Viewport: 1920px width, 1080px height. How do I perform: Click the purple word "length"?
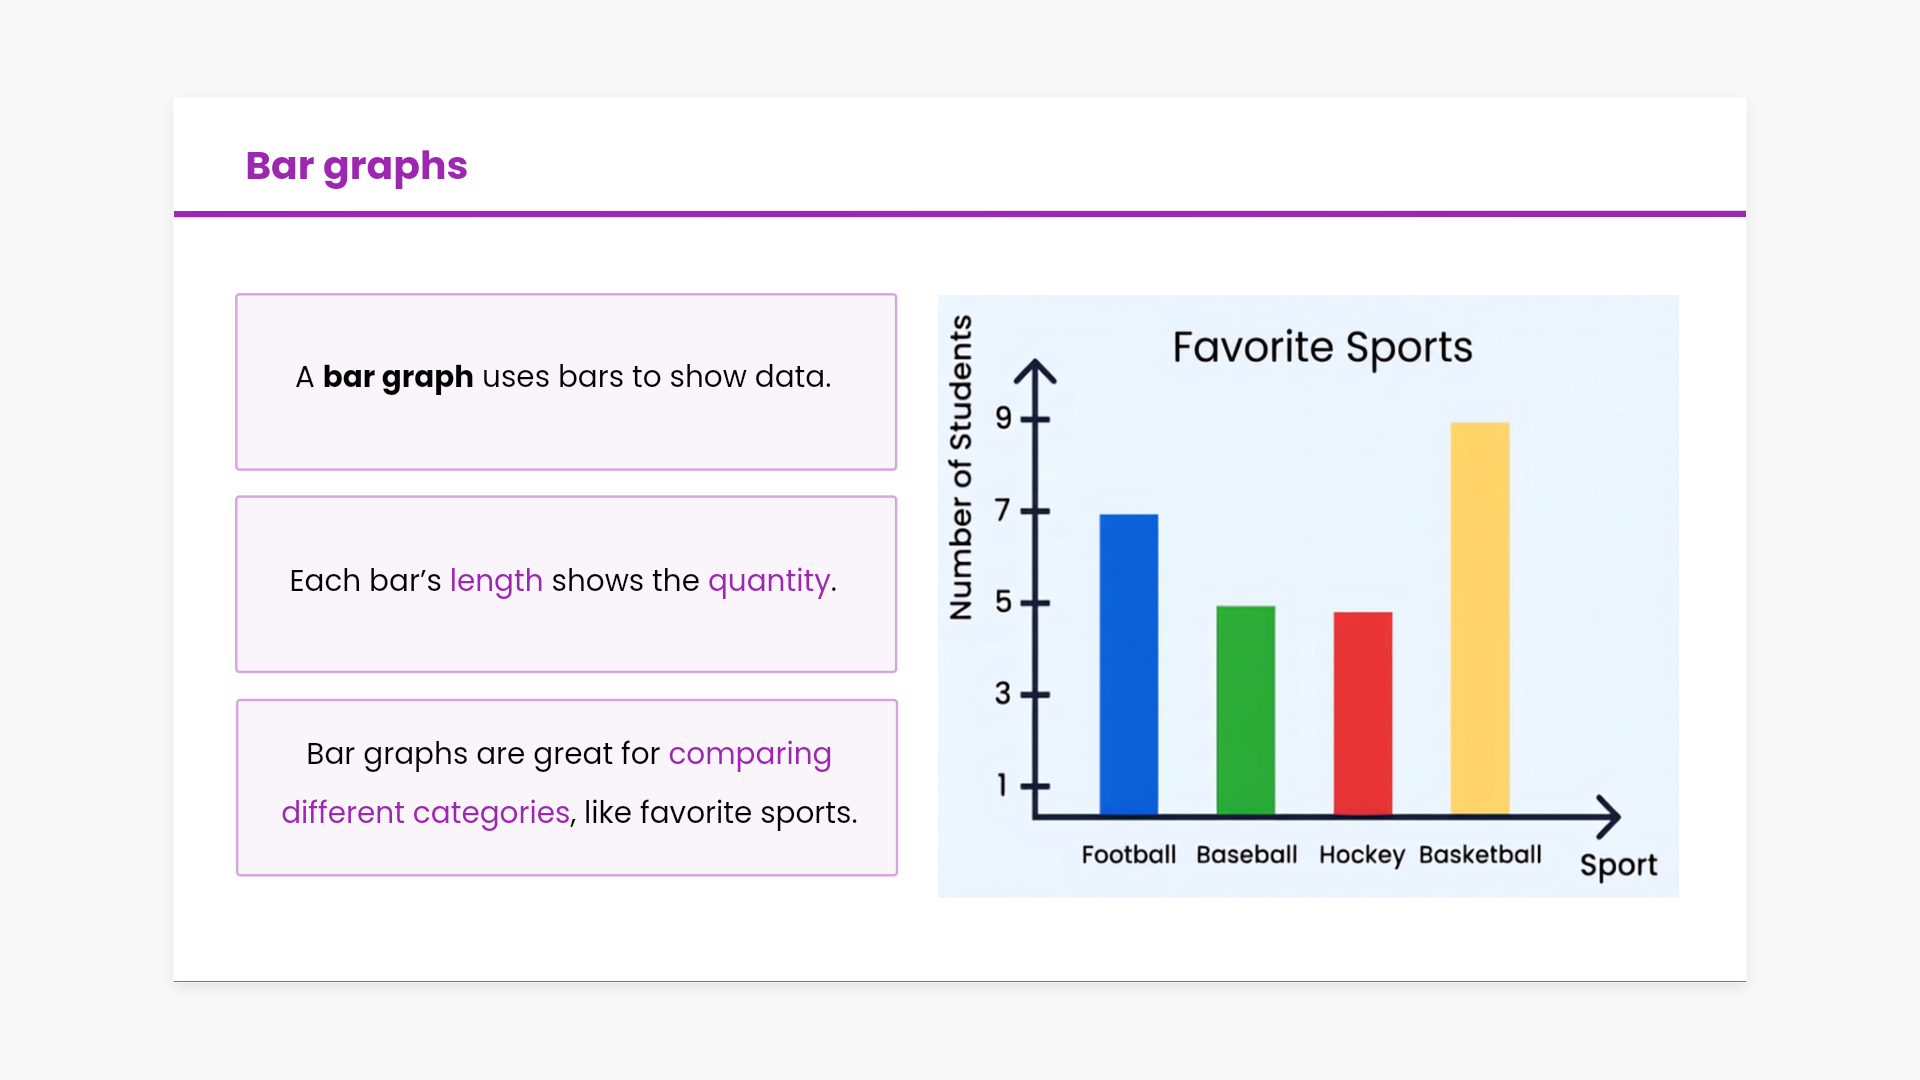tap(496, 581)
